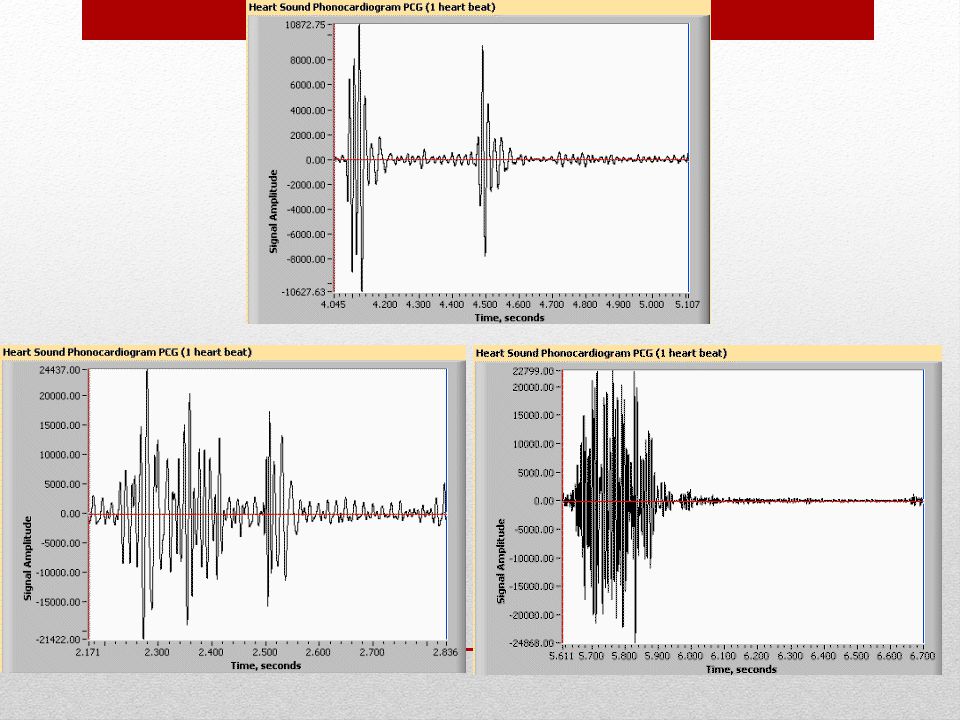
Task: Click the 4.500 time axis label
Action: coord(485,304)
